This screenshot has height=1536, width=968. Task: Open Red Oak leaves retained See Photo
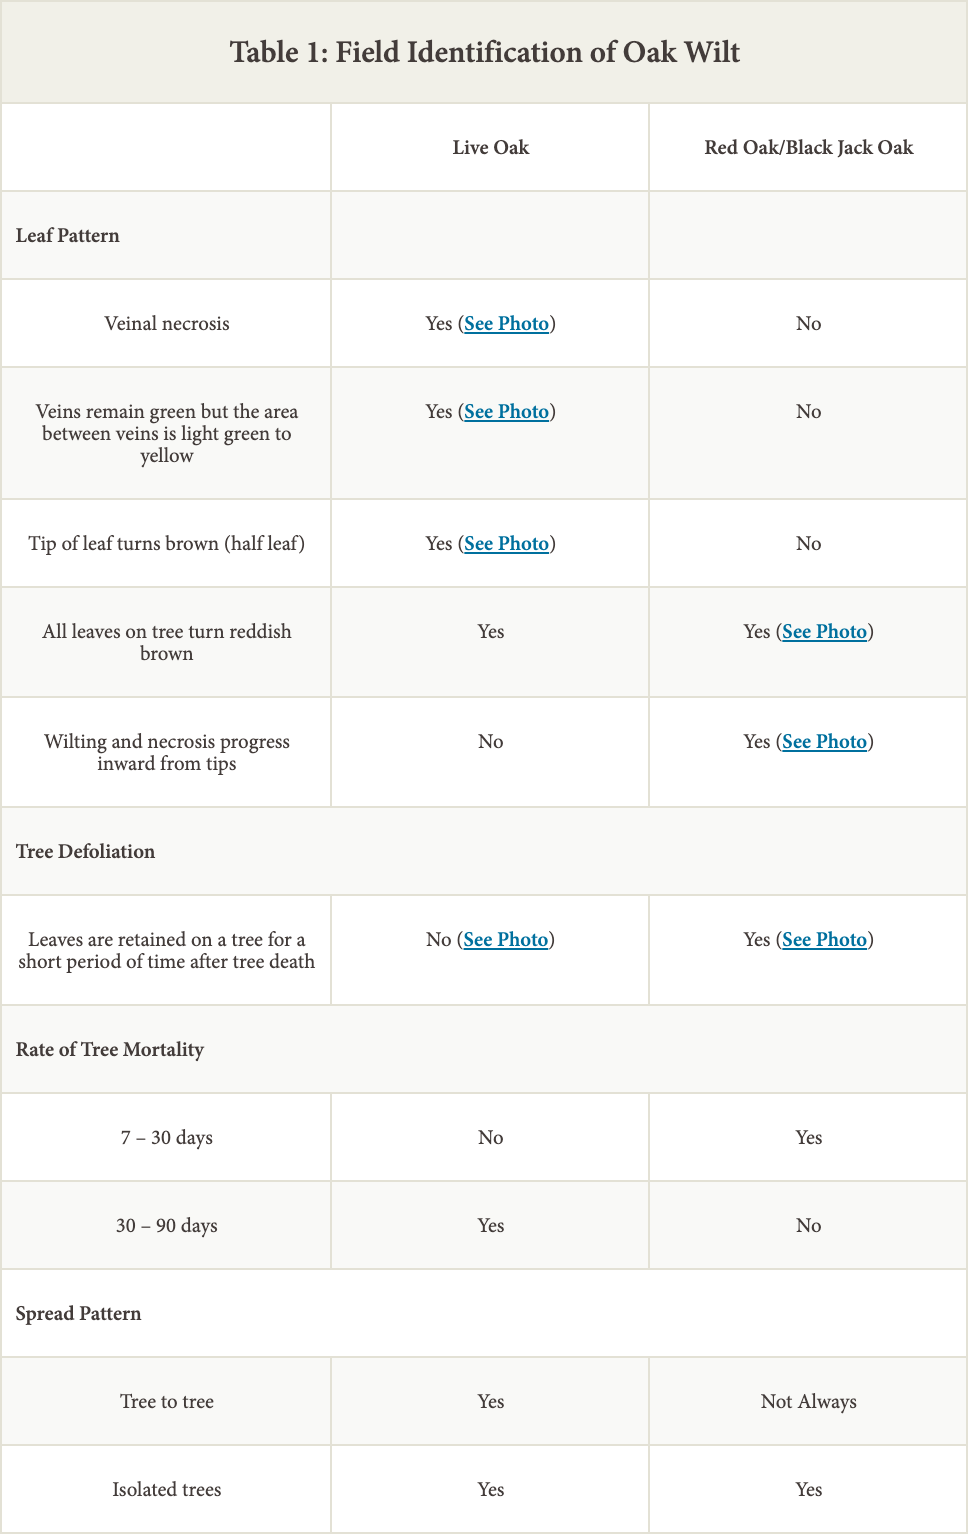point(824,940)
